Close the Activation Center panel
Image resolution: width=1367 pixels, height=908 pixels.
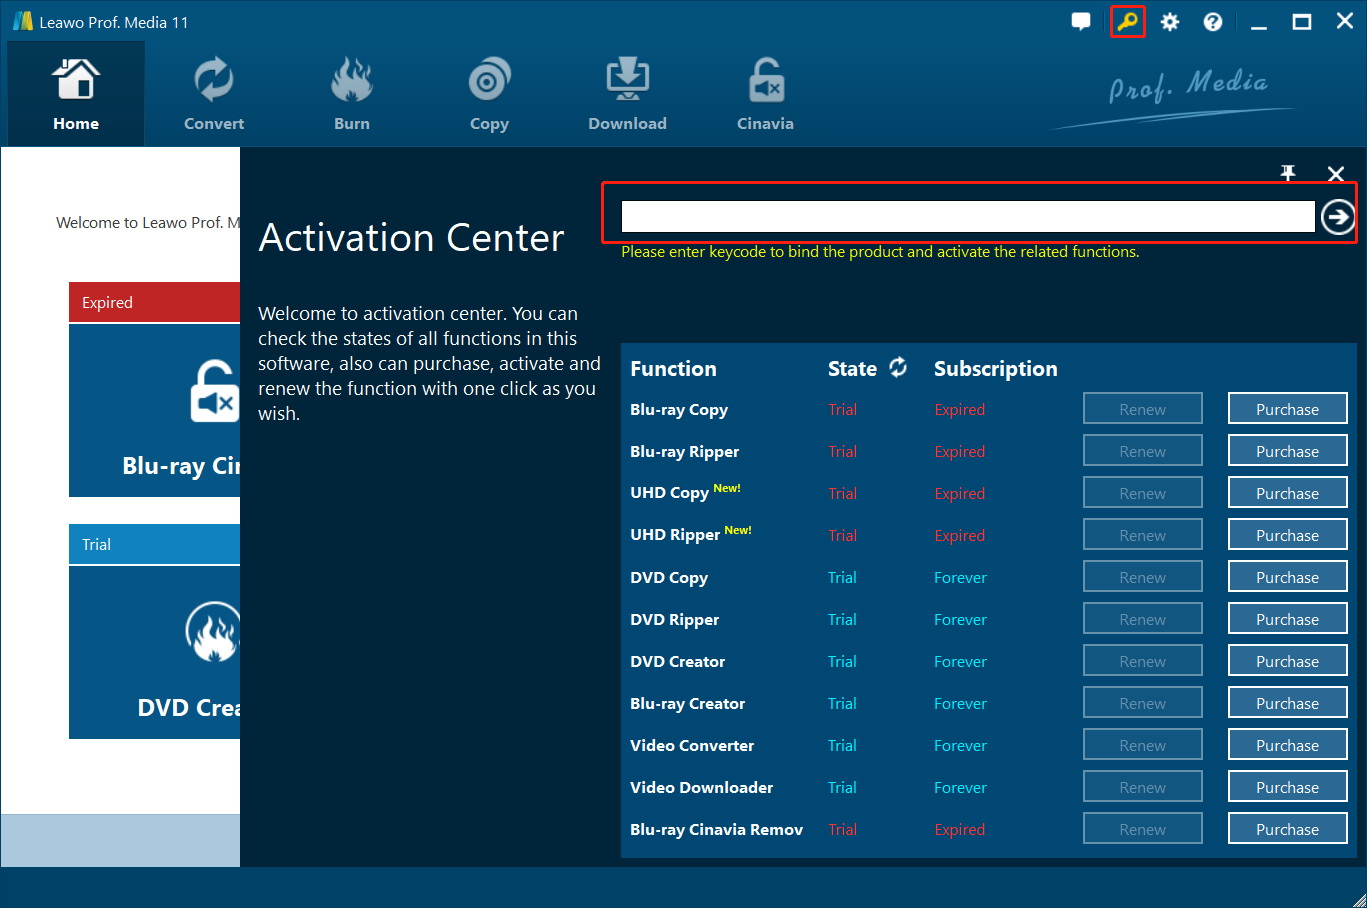1335,174
